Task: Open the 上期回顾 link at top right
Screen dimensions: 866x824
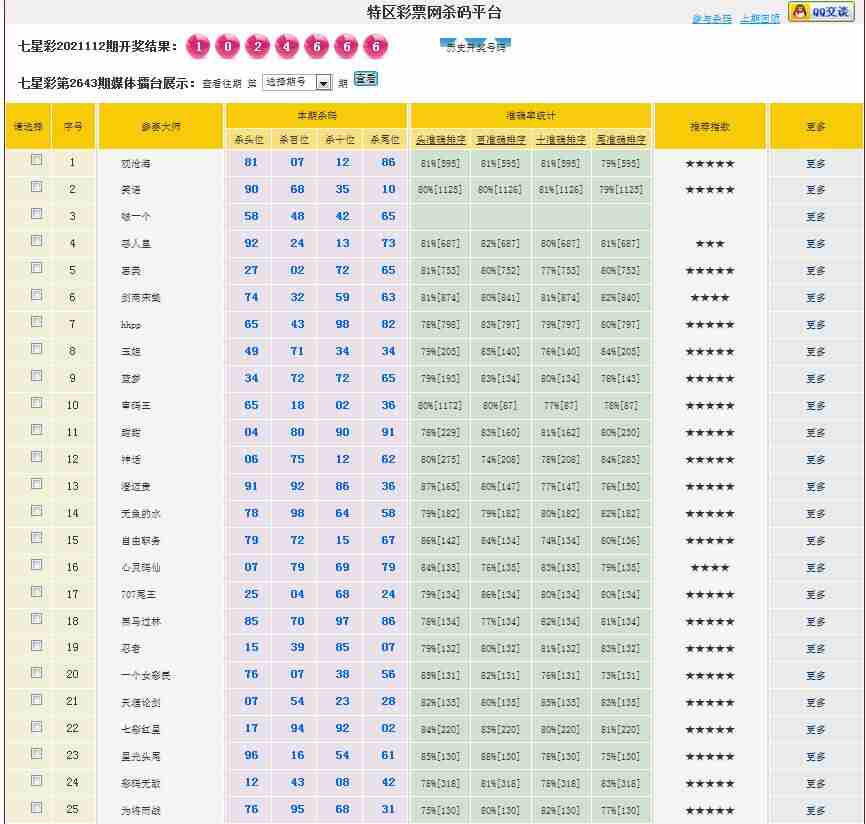Action: 760,19
